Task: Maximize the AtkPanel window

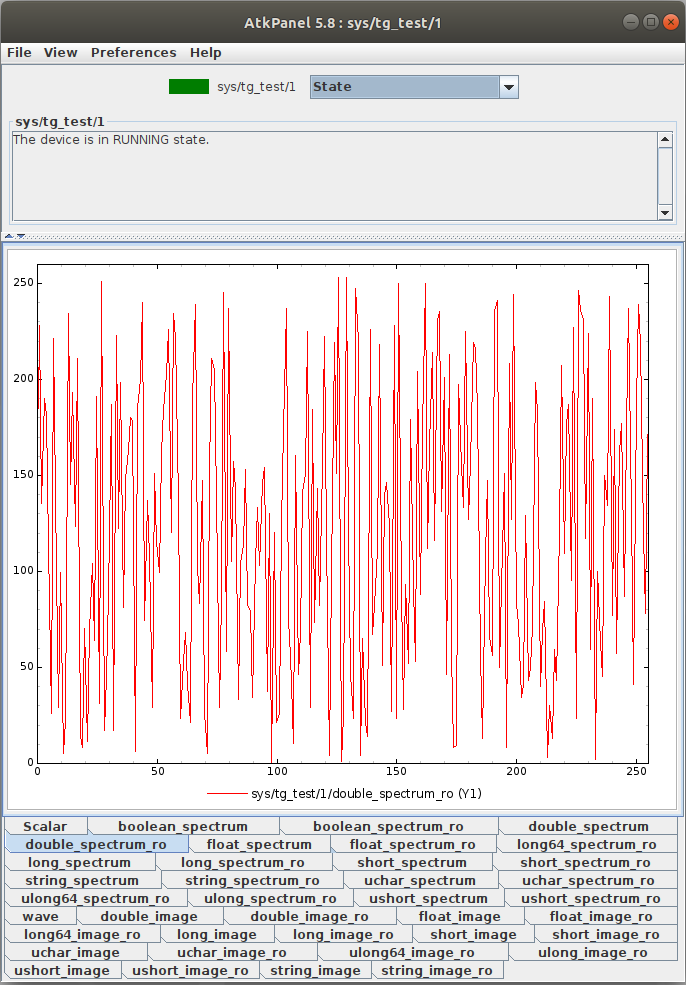Action: coord(651,22)
